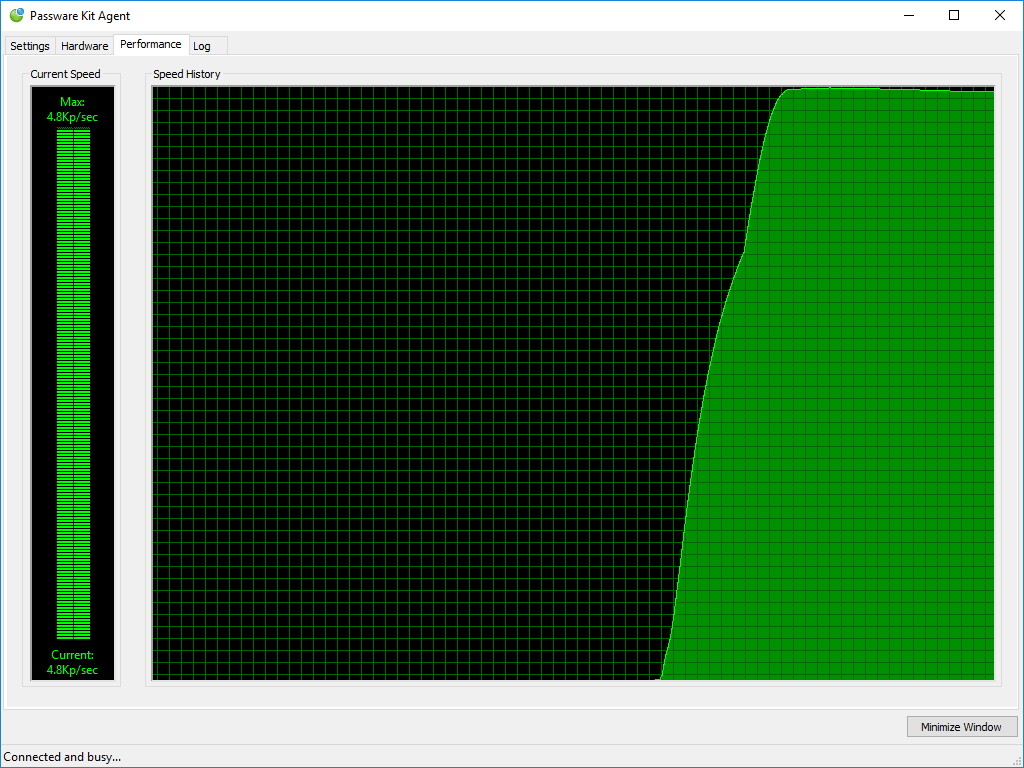Minimize the window from the title bar
The width and height of the screenshot is (1024, 768).
(908, 16)
